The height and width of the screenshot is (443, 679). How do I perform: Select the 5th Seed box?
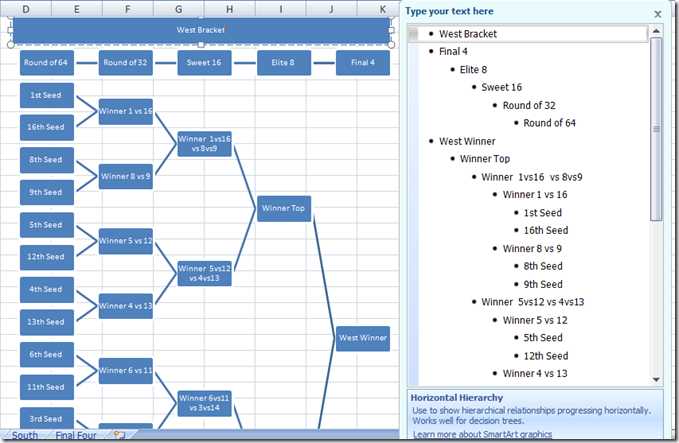click(46, 225)
